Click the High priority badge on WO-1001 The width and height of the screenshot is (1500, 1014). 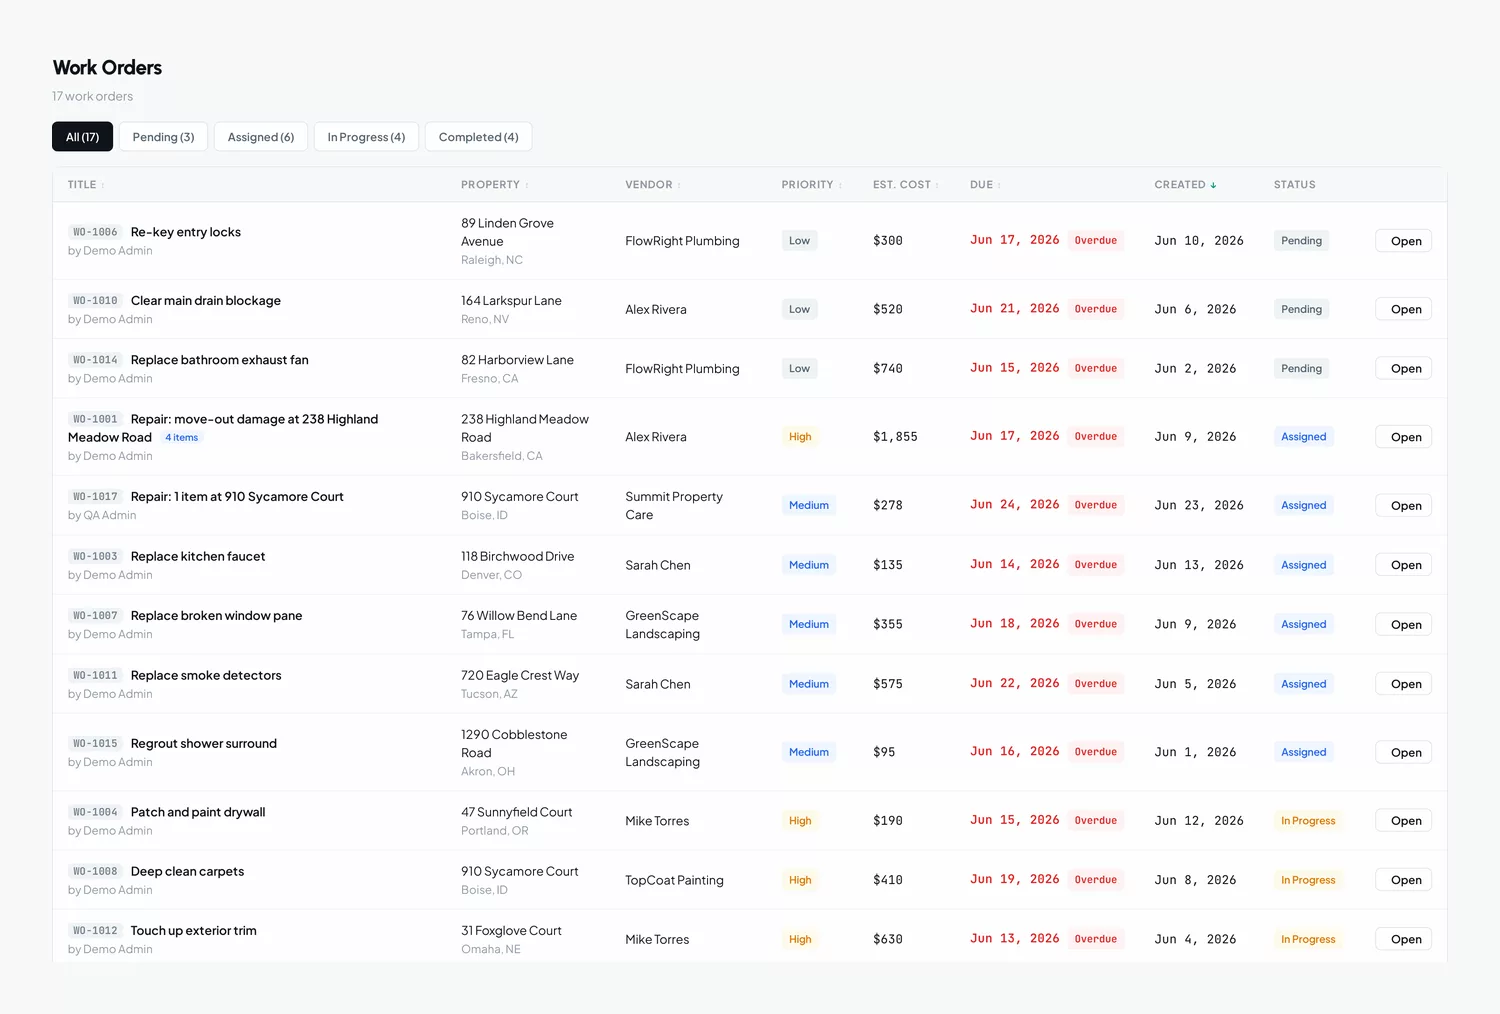click(x=800, y=437)
